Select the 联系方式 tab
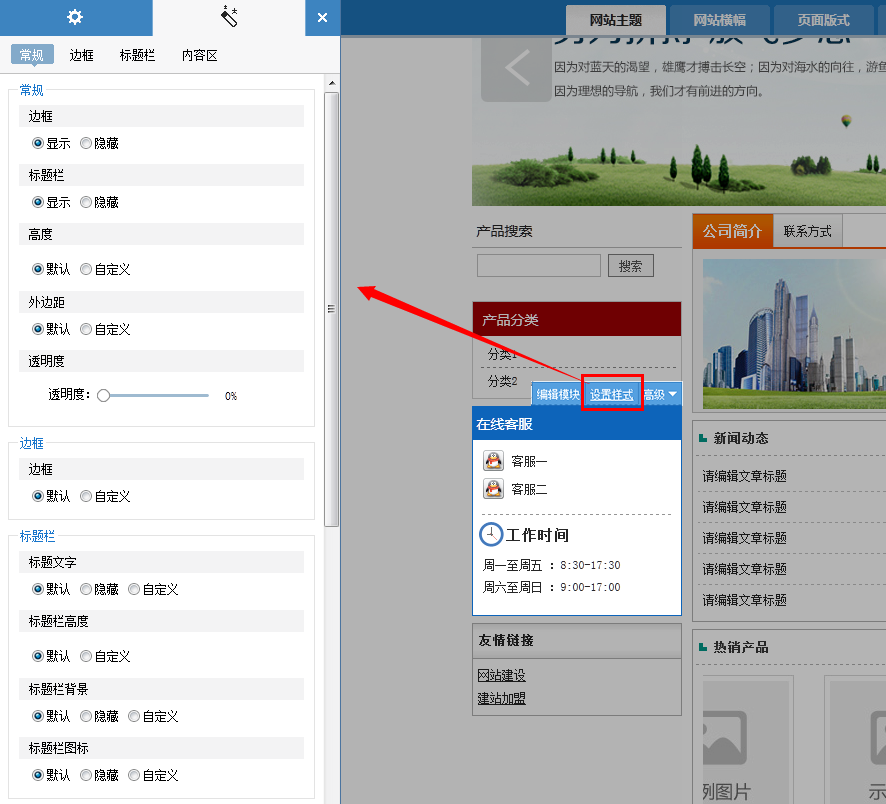 807,231
